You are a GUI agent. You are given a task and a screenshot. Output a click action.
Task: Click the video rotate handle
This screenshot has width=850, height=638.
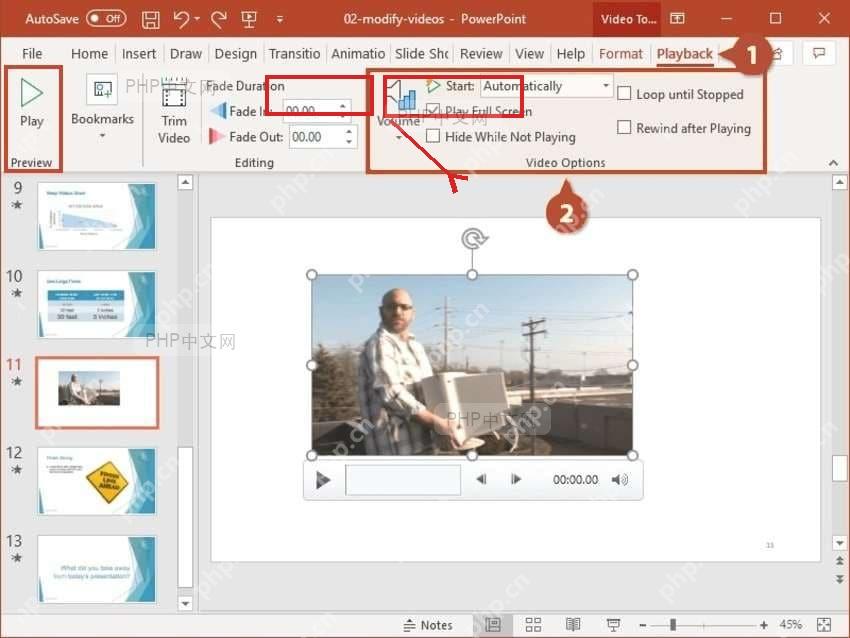474,239
